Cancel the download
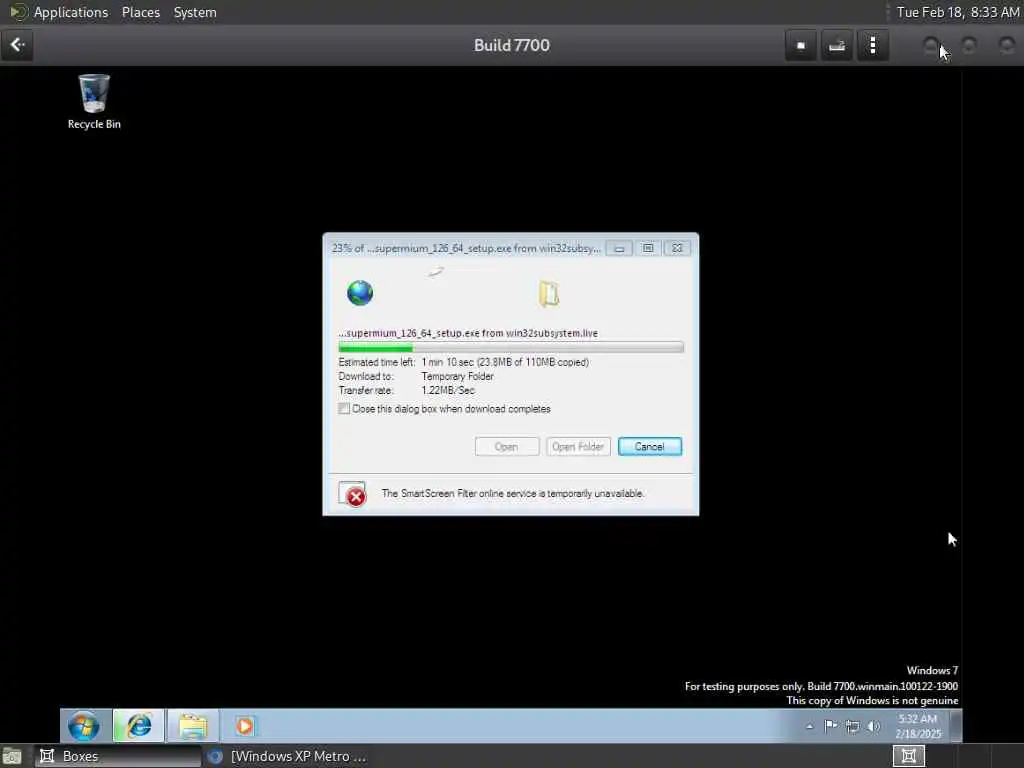Viewport: 1024px width, 768px height. point(650,447)
